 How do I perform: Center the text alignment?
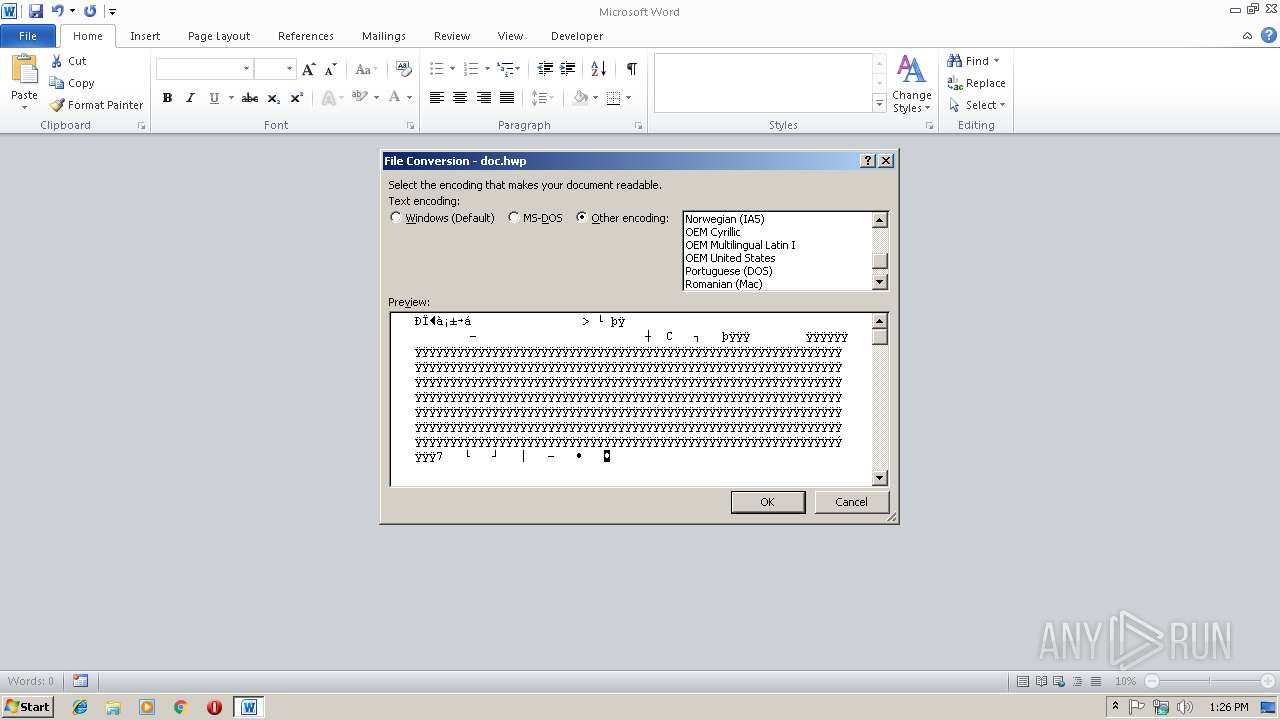460,98
